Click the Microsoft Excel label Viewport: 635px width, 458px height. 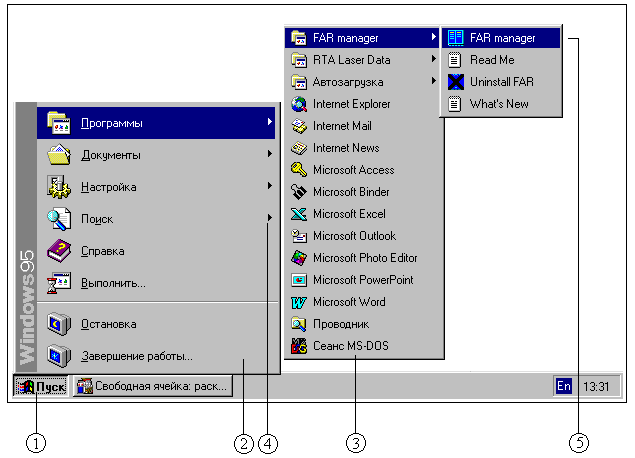[x=349, y=214]
